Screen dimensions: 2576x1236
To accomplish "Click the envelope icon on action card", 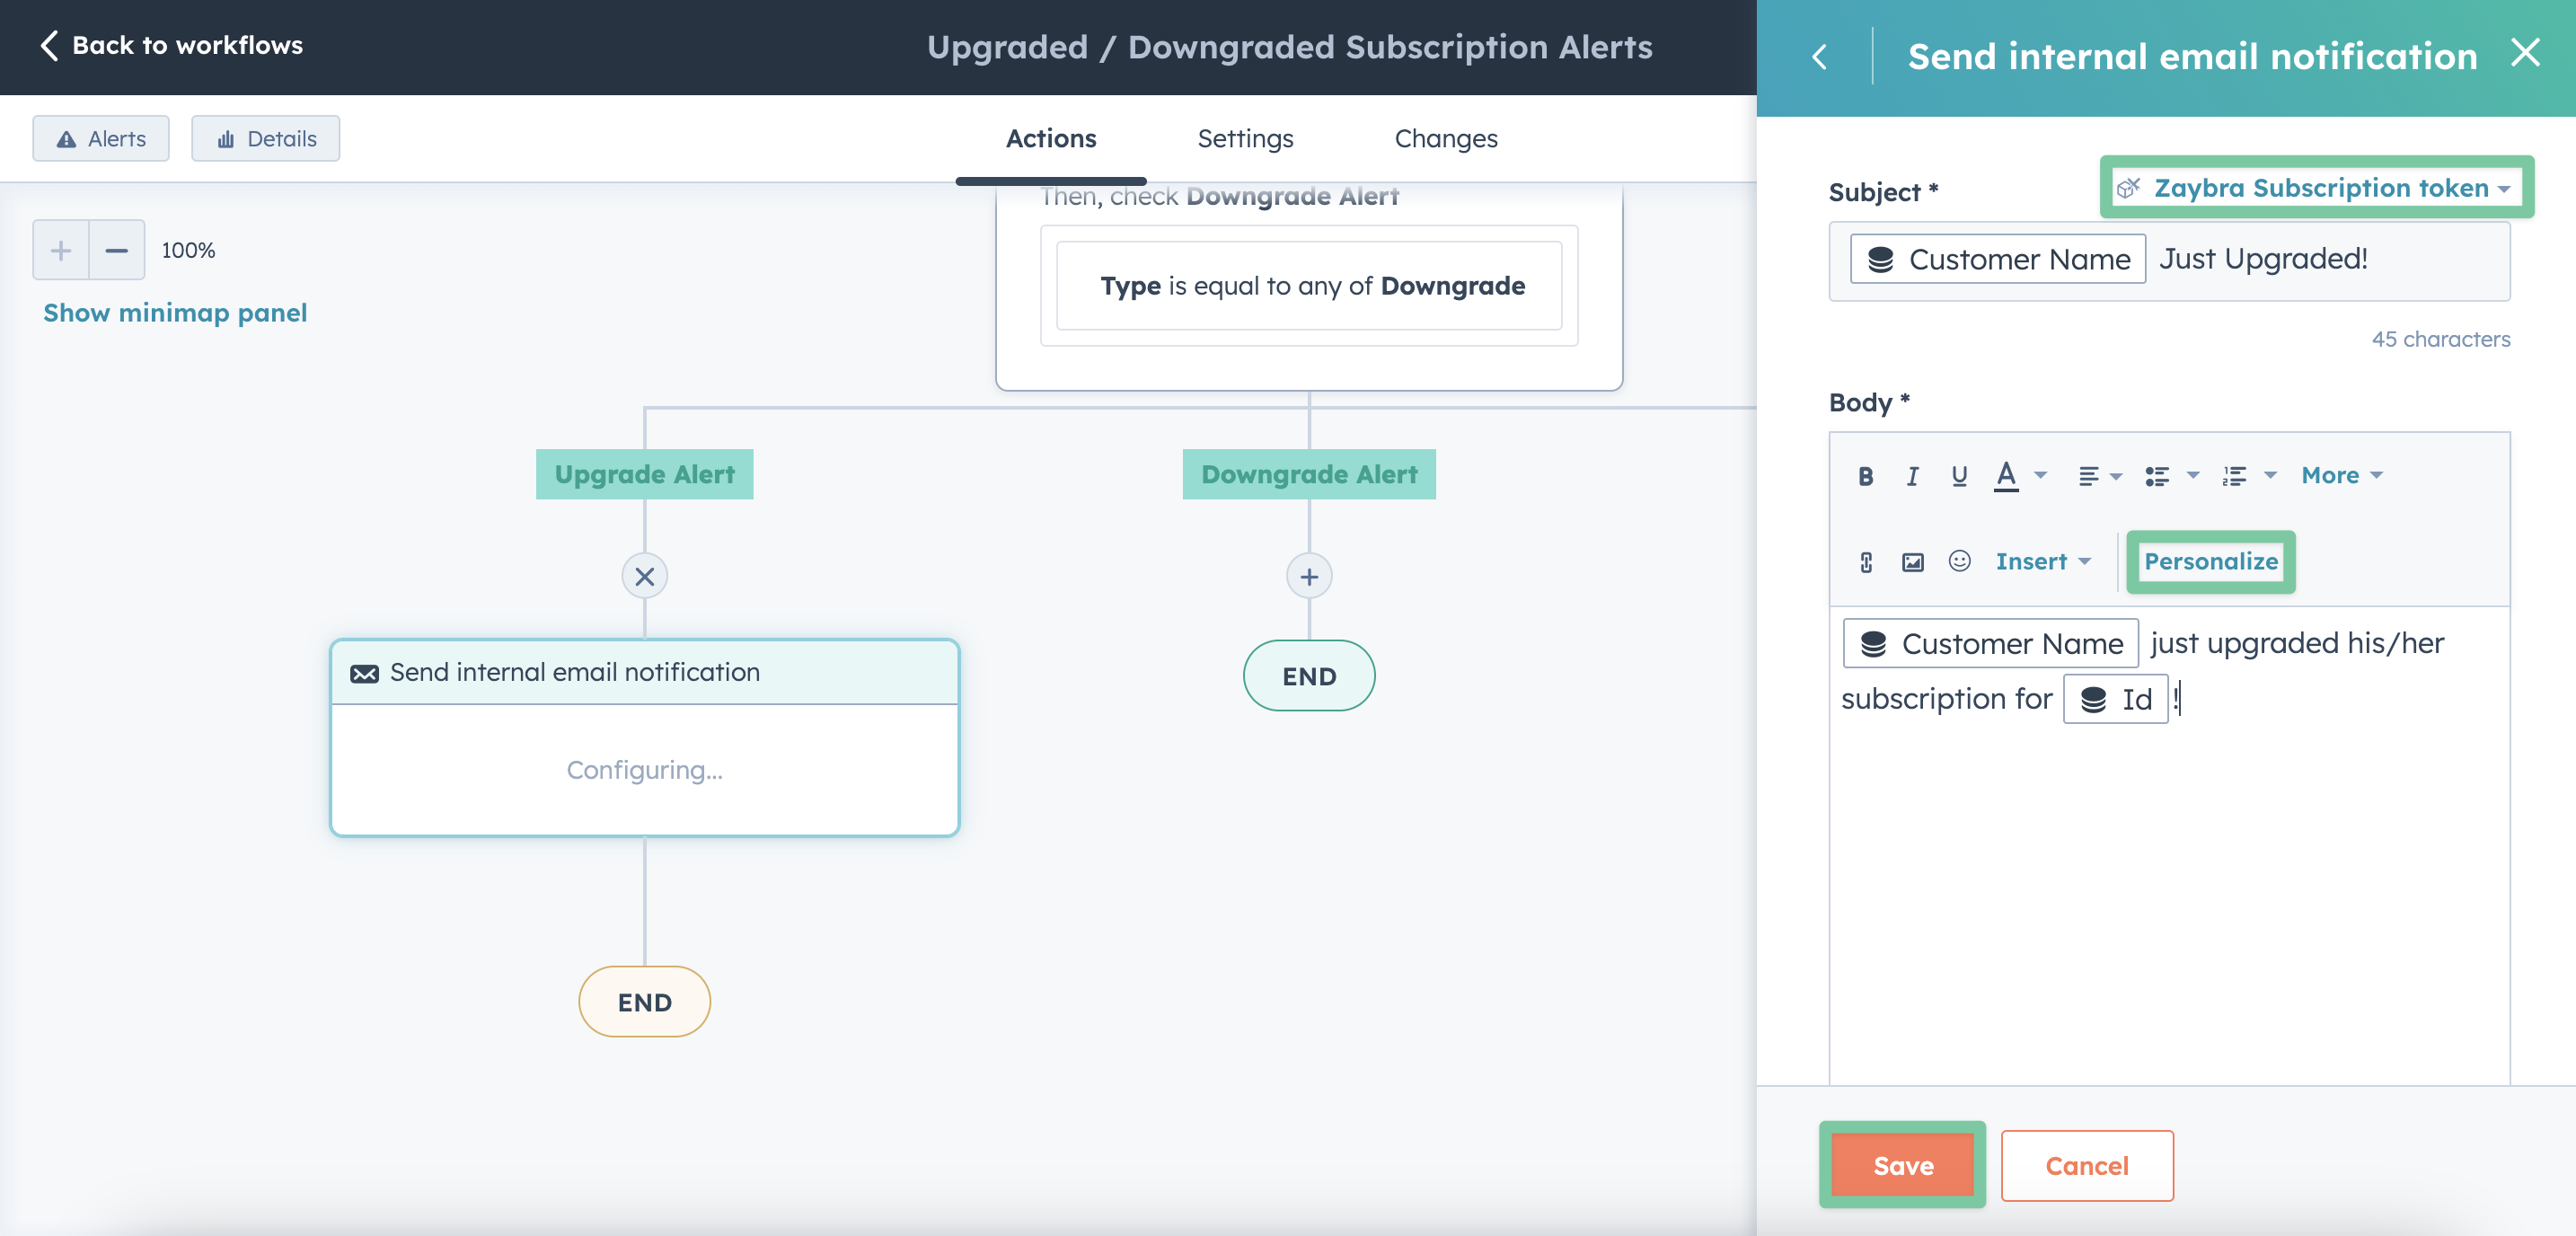I will pyautogui.click(x=364, y=673).
